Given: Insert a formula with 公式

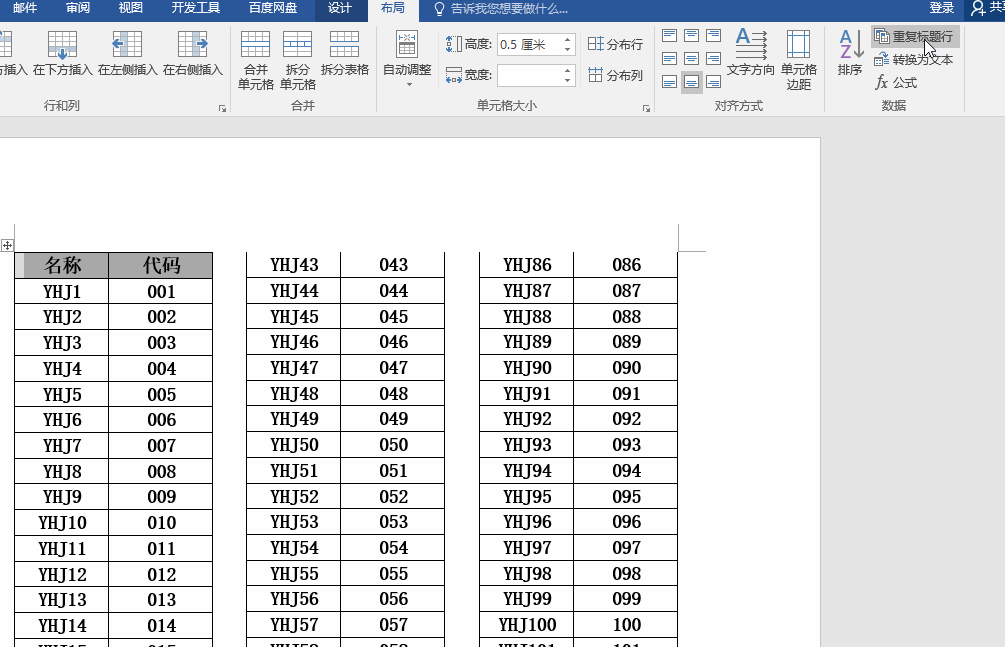Looking at the screenshot, I should point(896,83).
